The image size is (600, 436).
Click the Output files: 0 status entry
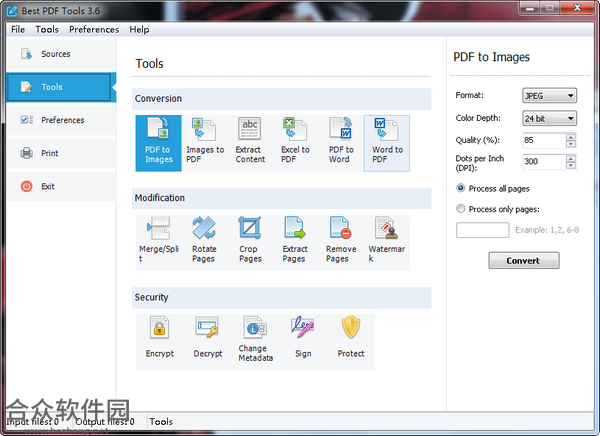pos(105,421)
